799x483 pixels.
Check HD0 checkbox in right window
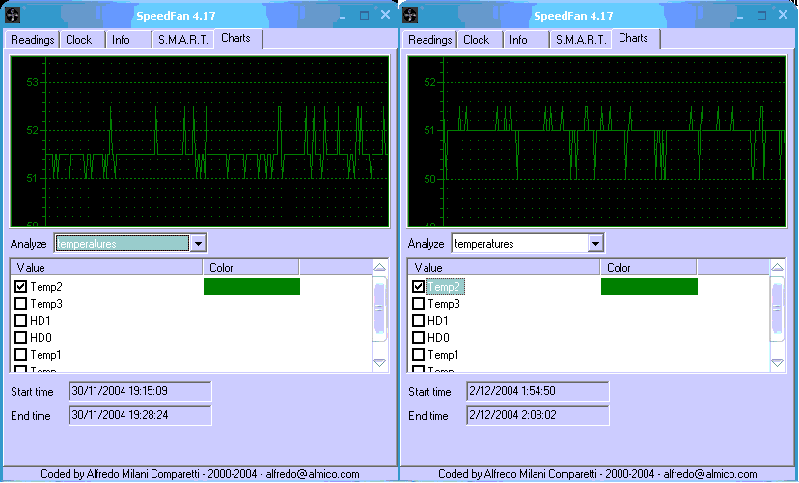click(418, 337)
